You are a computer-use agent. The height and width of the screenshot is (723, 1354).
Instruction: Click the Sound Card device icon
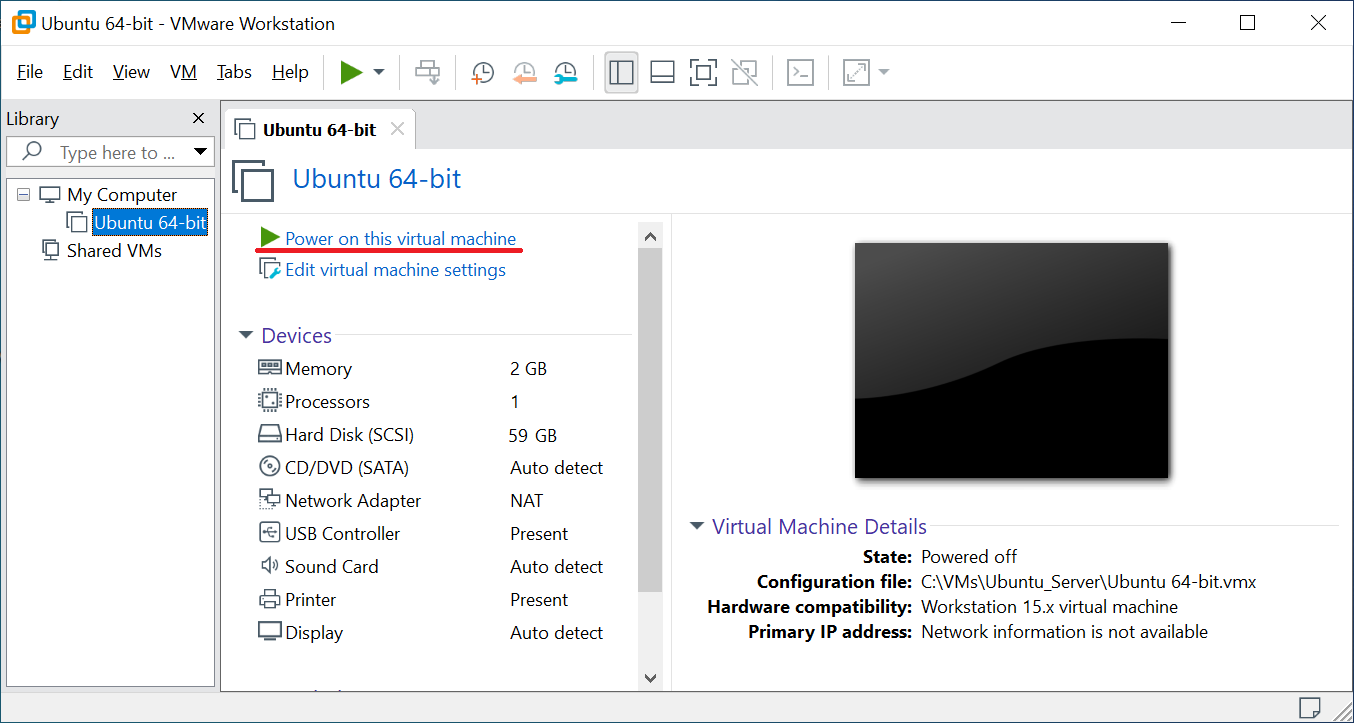click(x=270, y=565)
